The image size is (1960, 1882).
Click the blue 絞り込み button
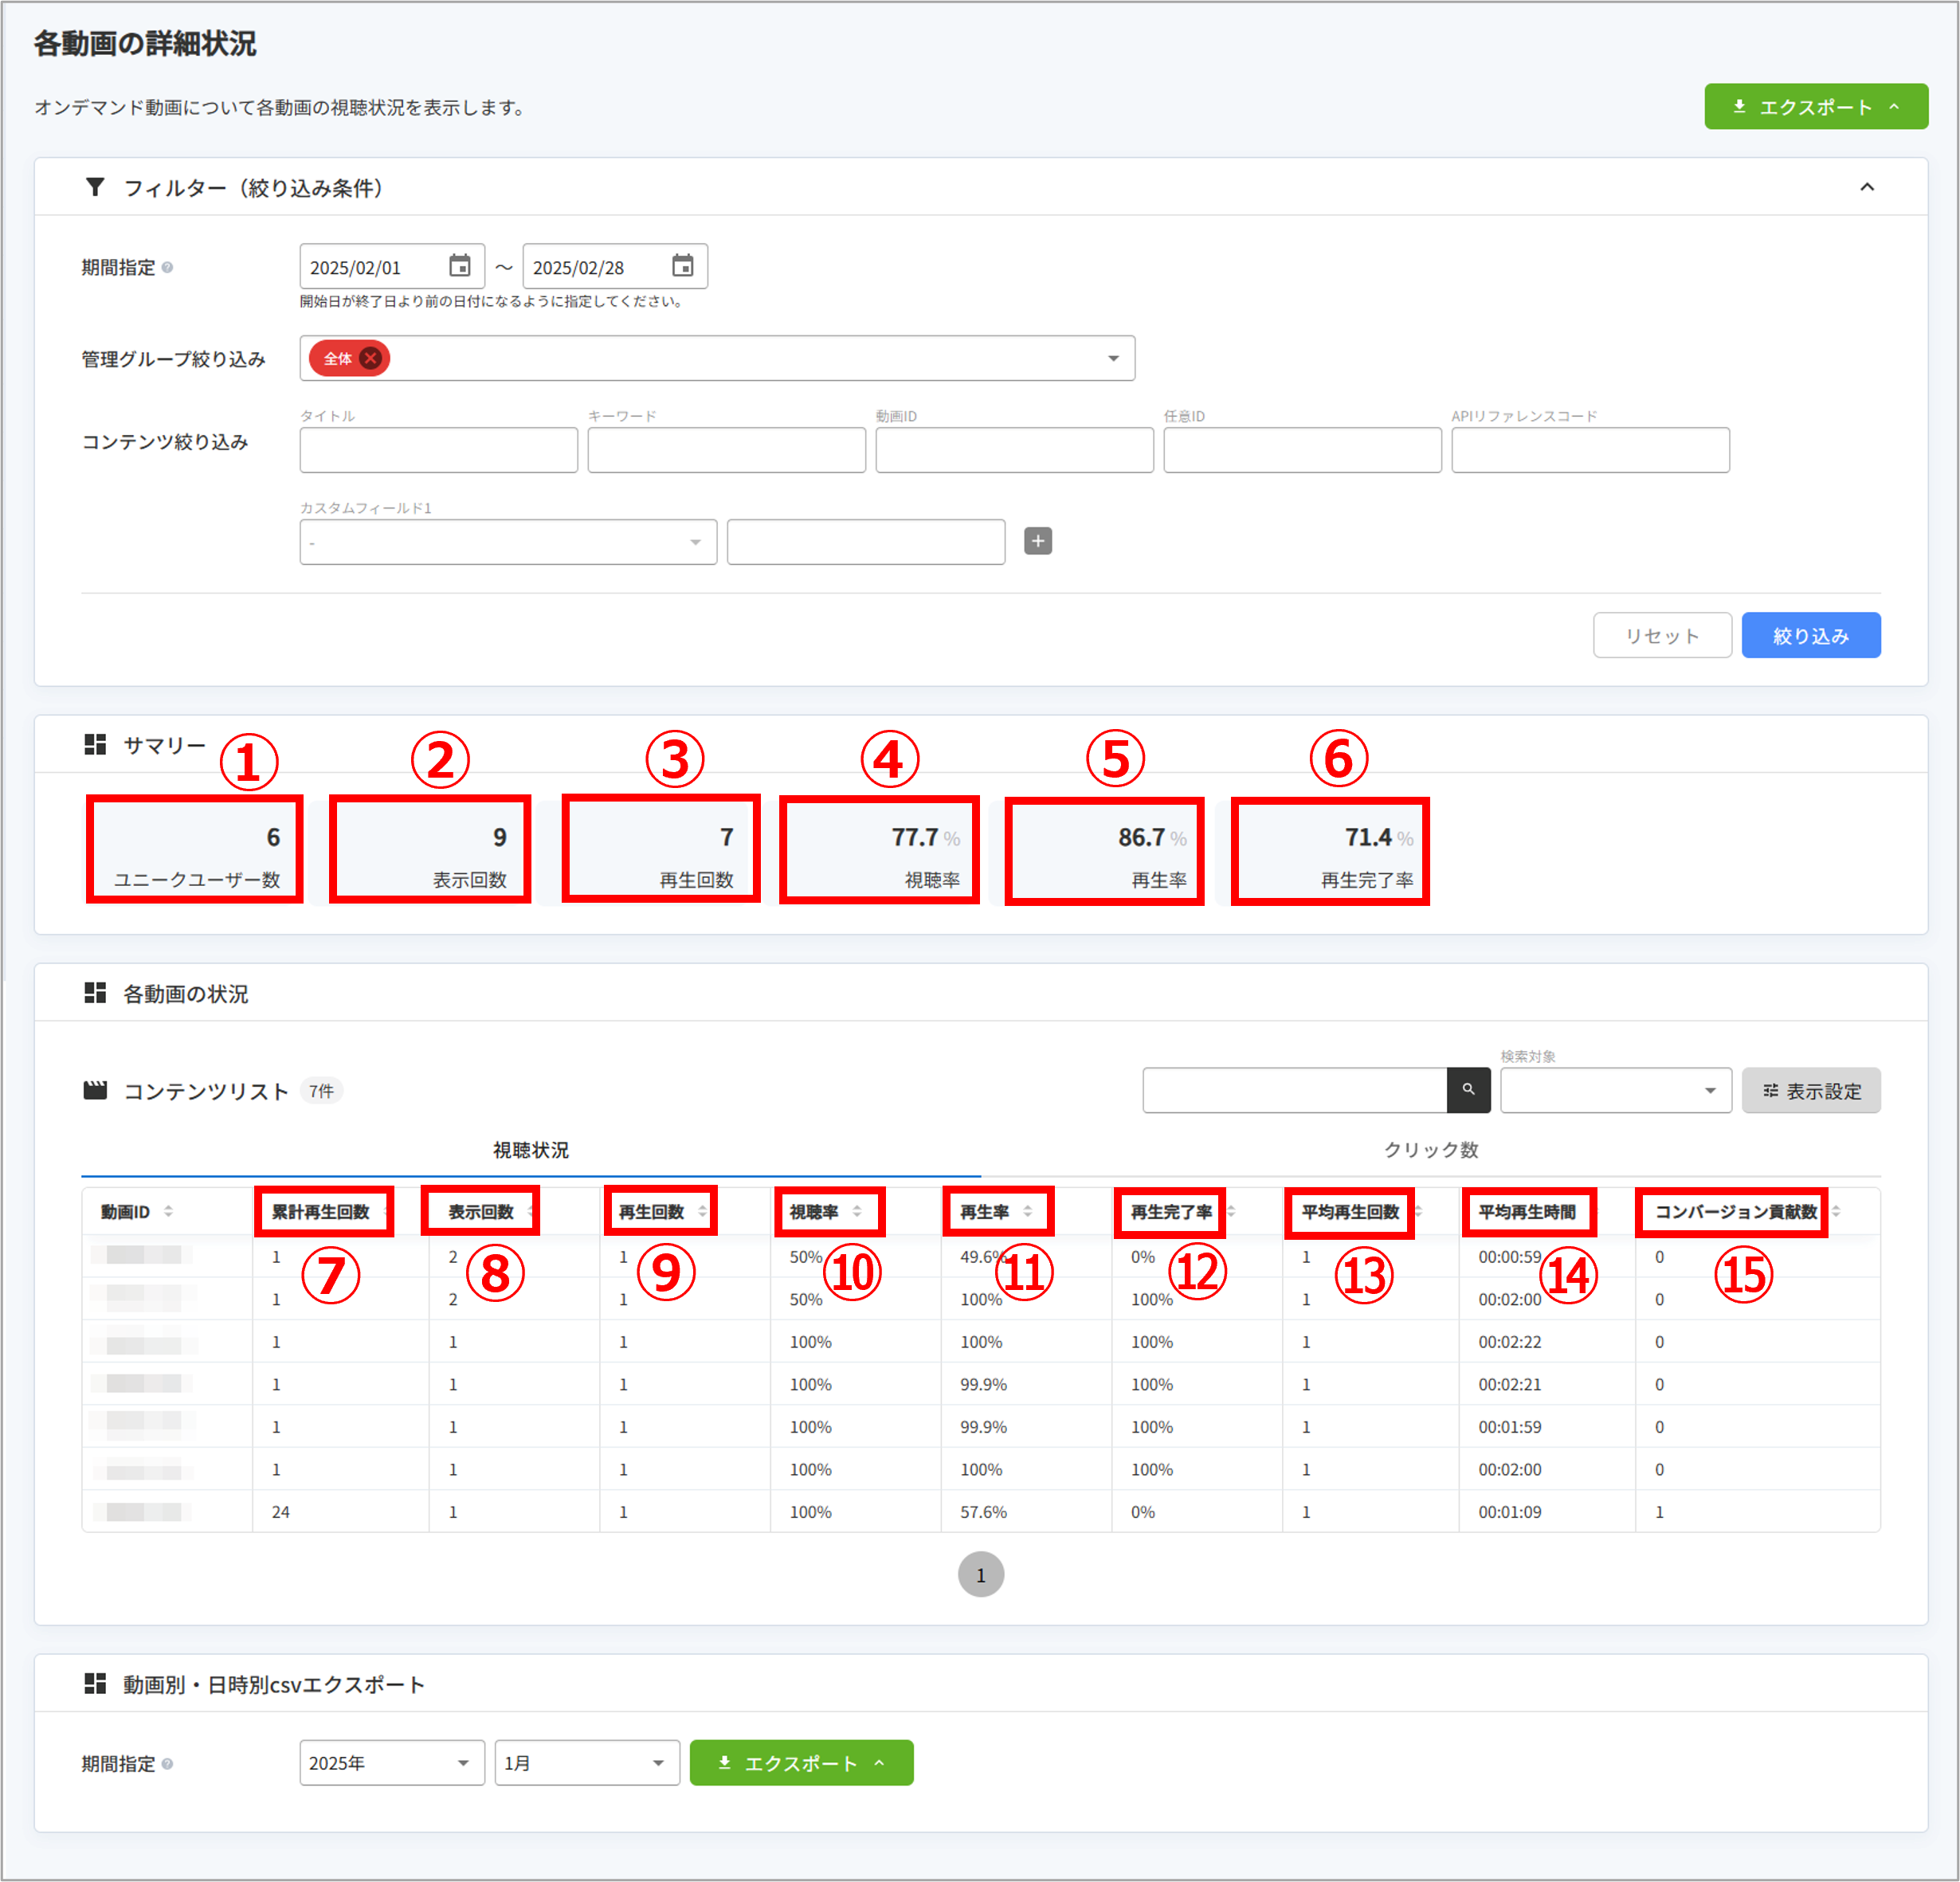tap(1810, 635)
